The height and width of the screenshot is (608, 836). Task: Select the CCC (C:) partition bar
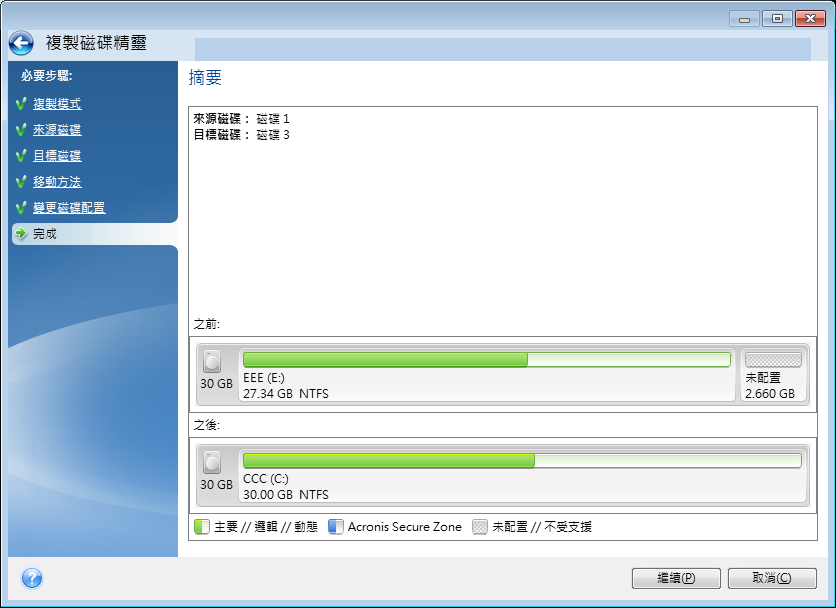[x=522, y=476]
